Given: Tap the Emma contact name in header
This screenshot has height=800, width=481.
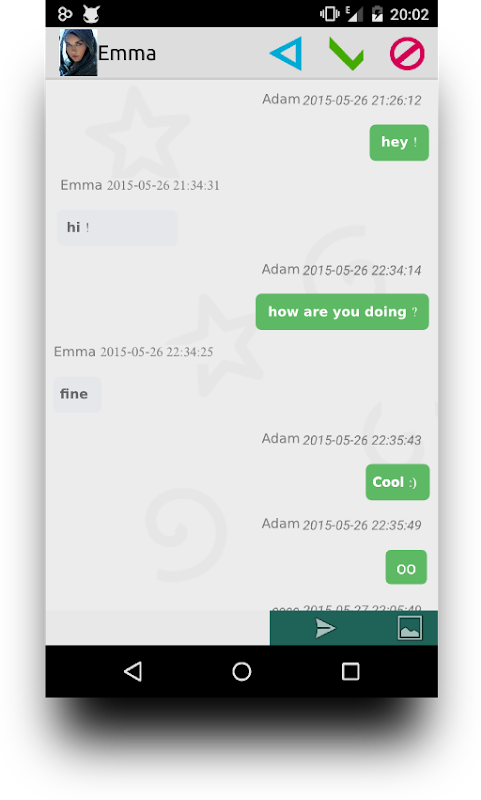Looking at the screenshot, I should tap(127, 53).
